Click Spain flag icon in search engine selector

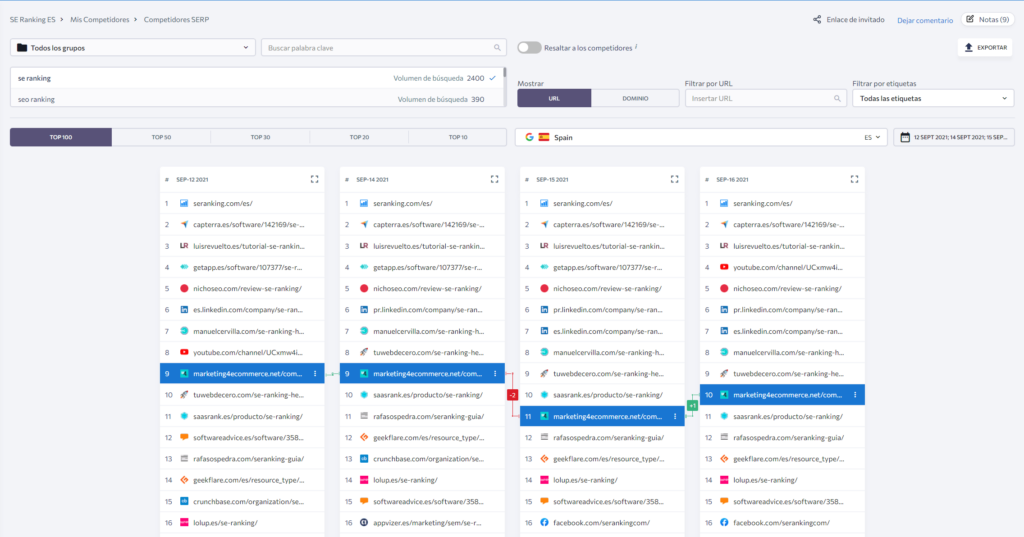544,137
